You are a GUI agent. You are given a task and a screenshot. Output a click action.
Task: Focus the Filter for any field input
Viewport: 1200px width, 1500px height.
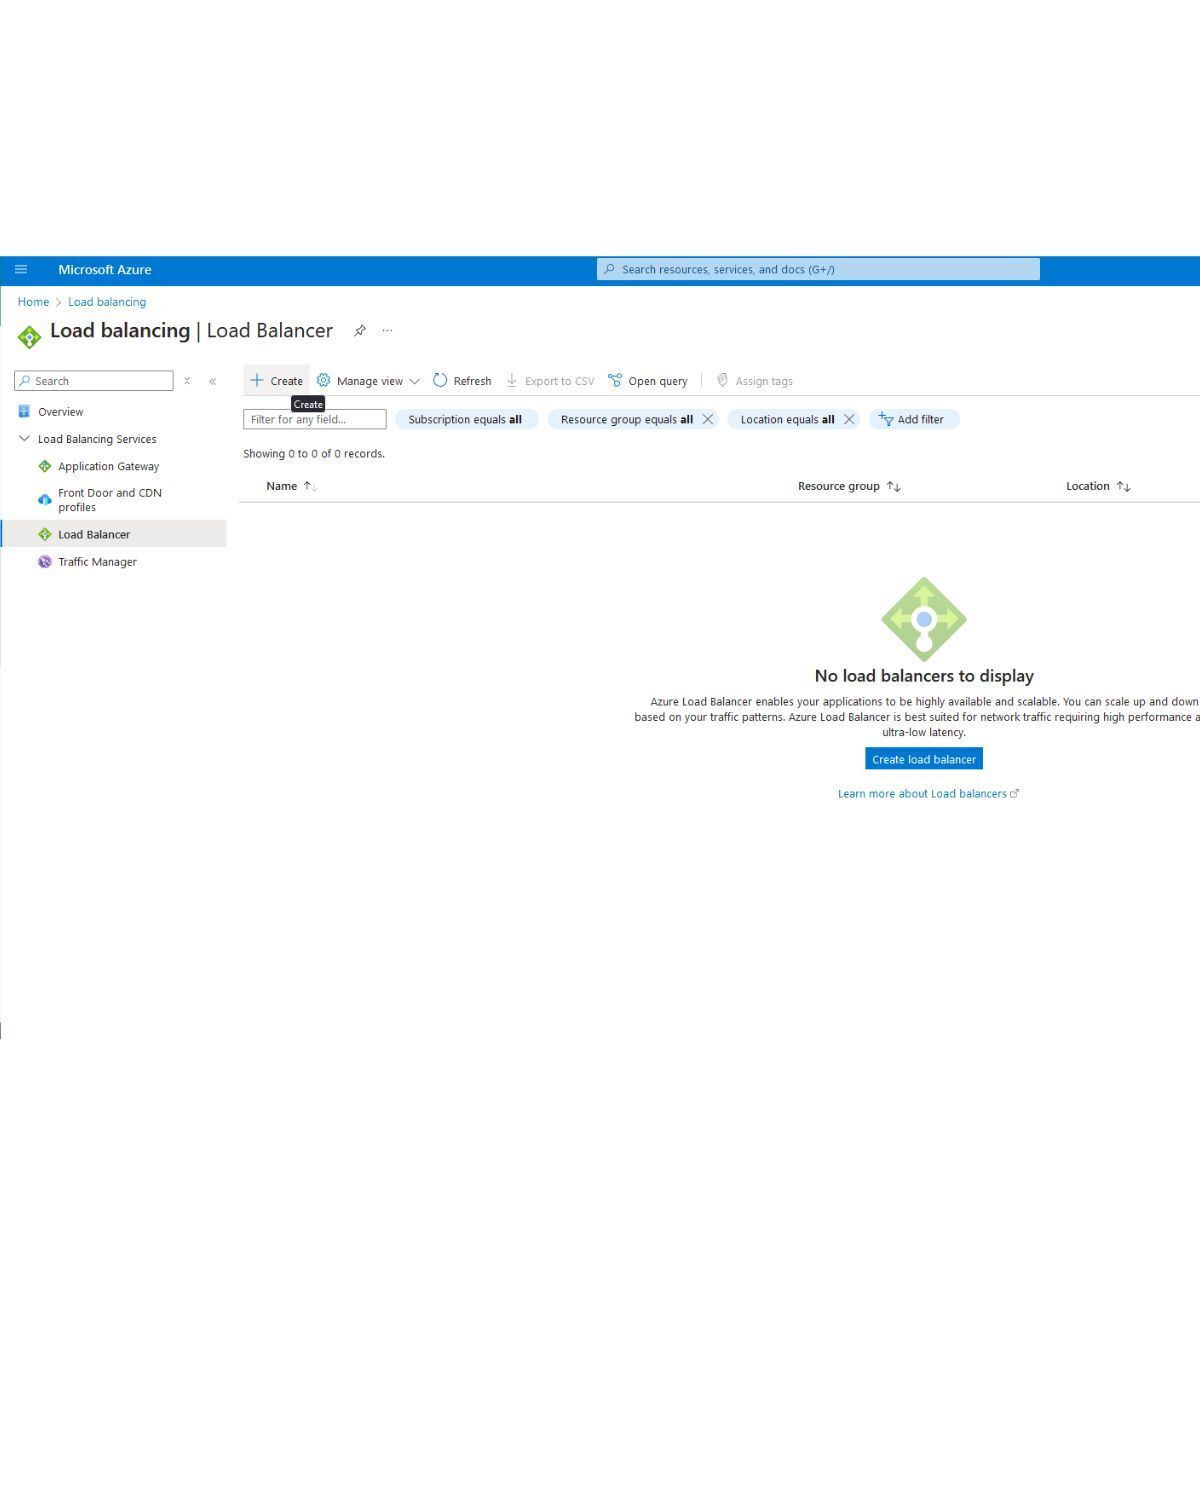point(315,420)
